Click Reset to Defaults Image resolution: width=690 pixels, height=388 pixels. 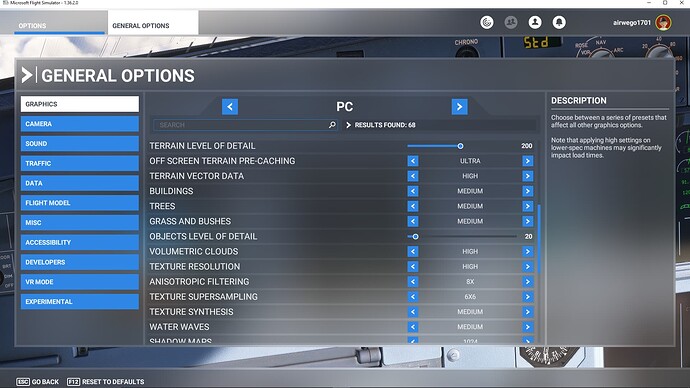click(106, 381)
